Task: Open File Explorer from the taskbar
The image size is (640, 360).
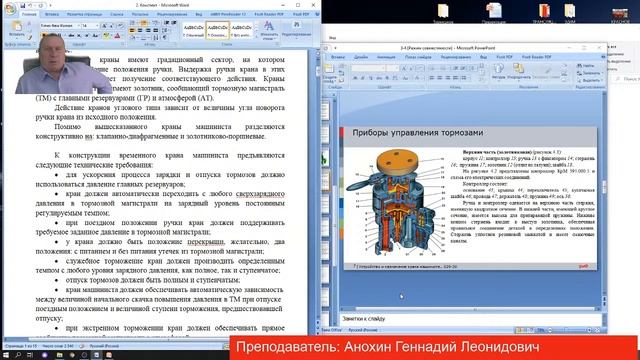Action: pos(60,355)
